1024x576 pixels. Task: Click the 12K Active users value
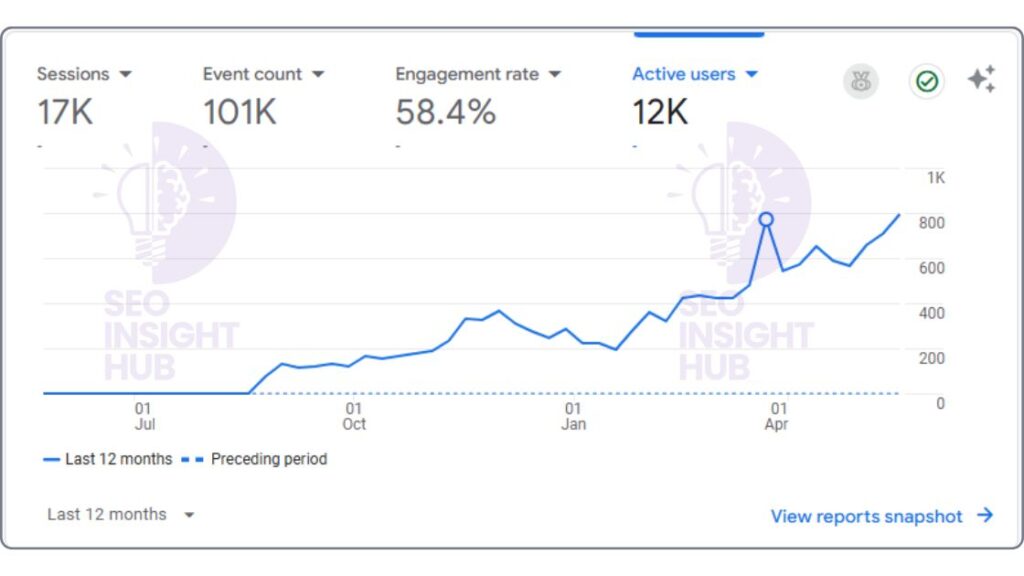point(659,111)
